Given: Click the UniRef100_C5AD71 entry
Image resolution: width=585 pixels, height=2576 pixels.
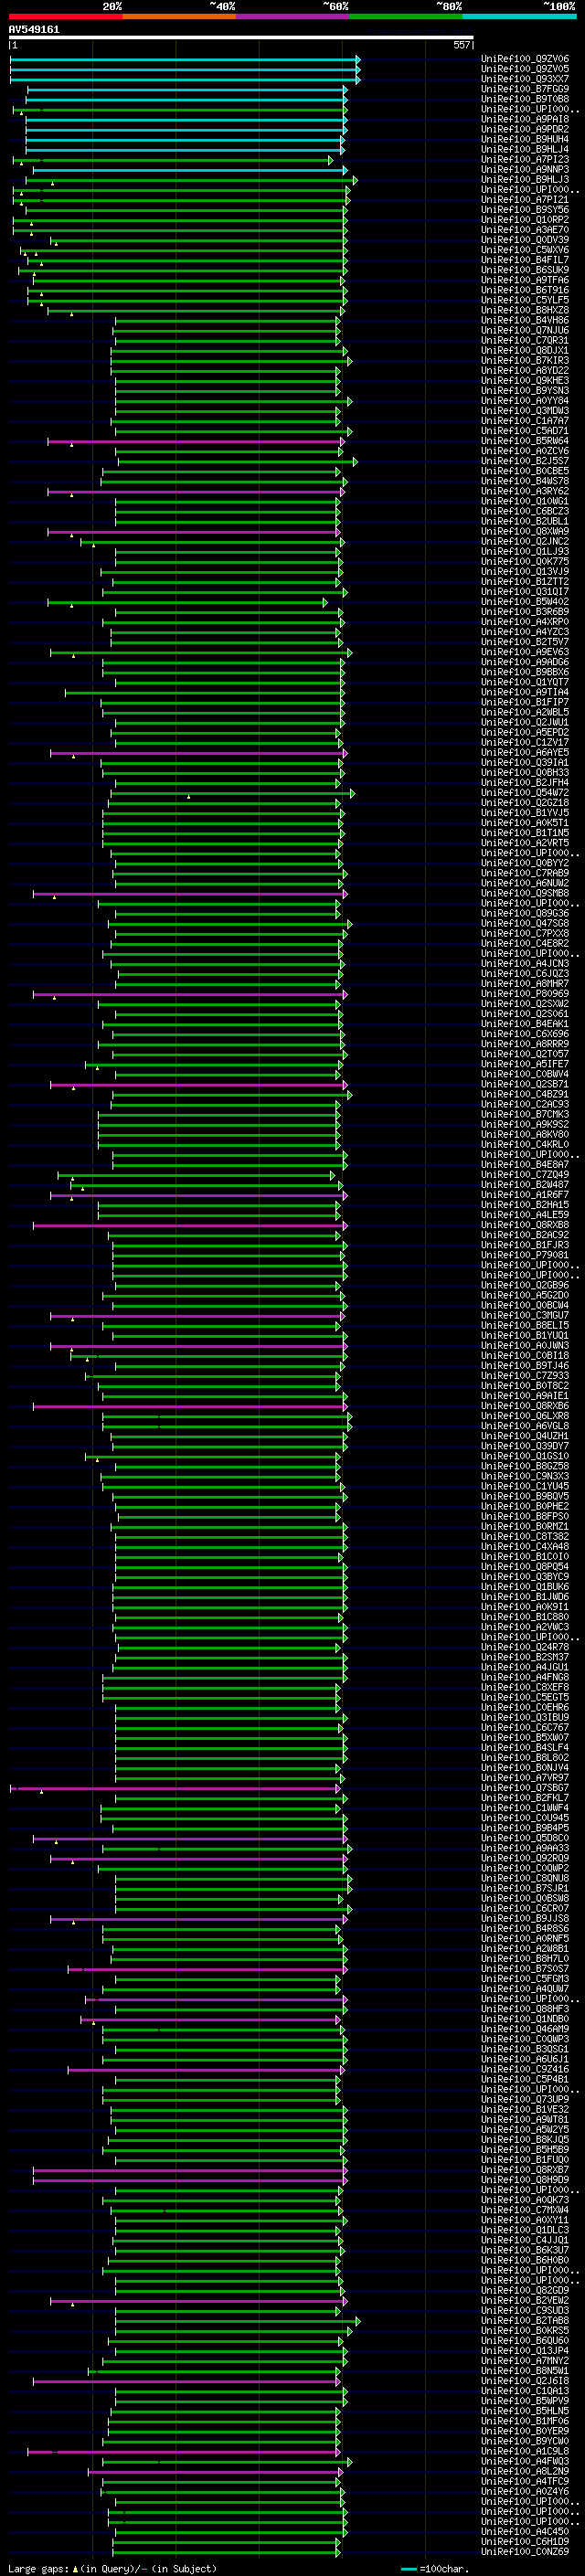Looking at the screenshot, I should 525,431.
